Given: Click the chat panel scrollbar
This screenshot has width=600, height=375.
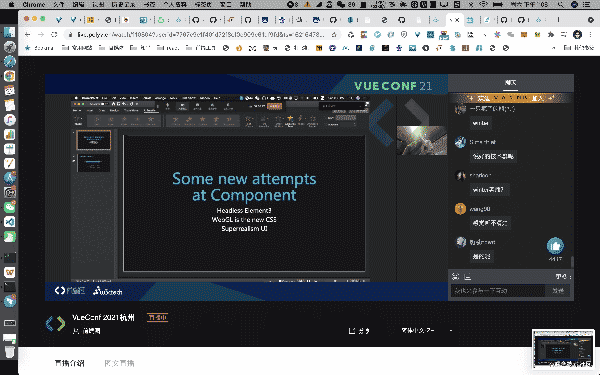Looking at the screenshot, I should pos(572,262).
